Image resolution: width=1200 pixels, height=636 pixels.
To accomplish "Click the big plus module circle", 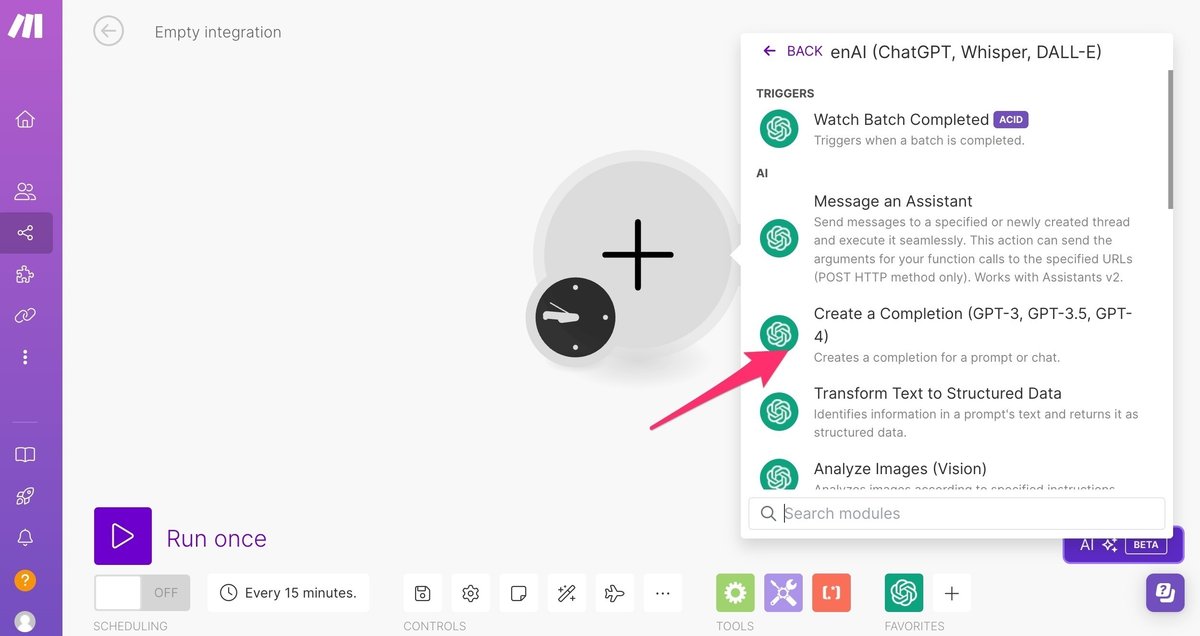I will click(x=638, y=255).
